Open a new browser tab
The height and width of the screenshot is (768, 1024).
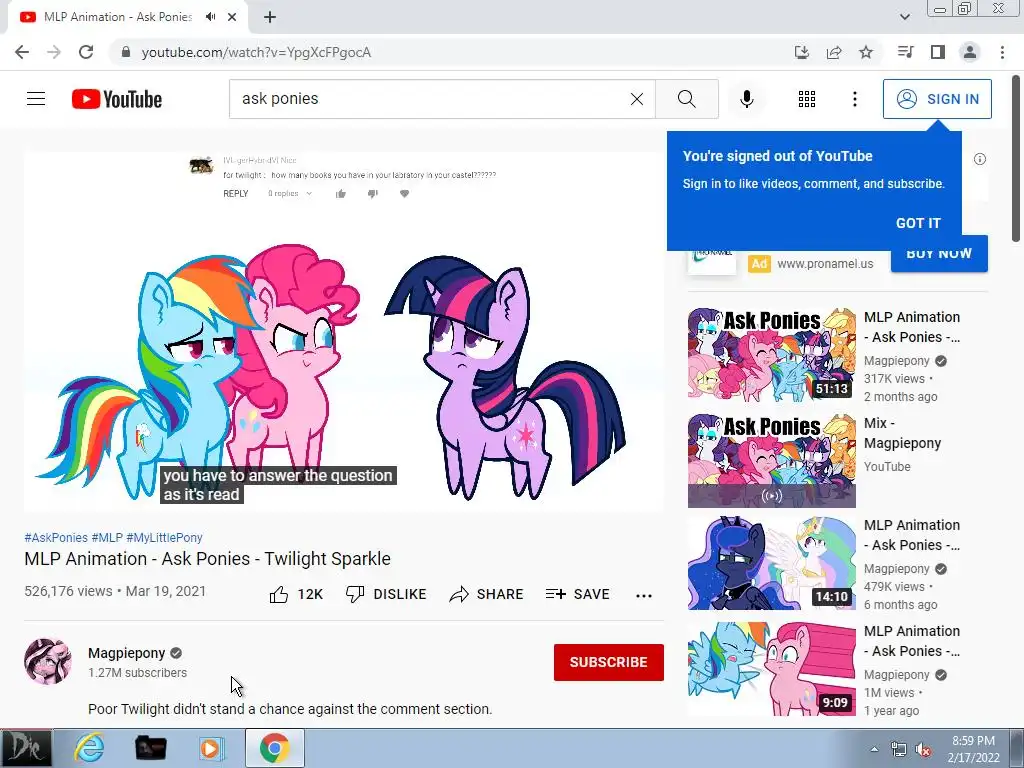[x=270, y=17]
